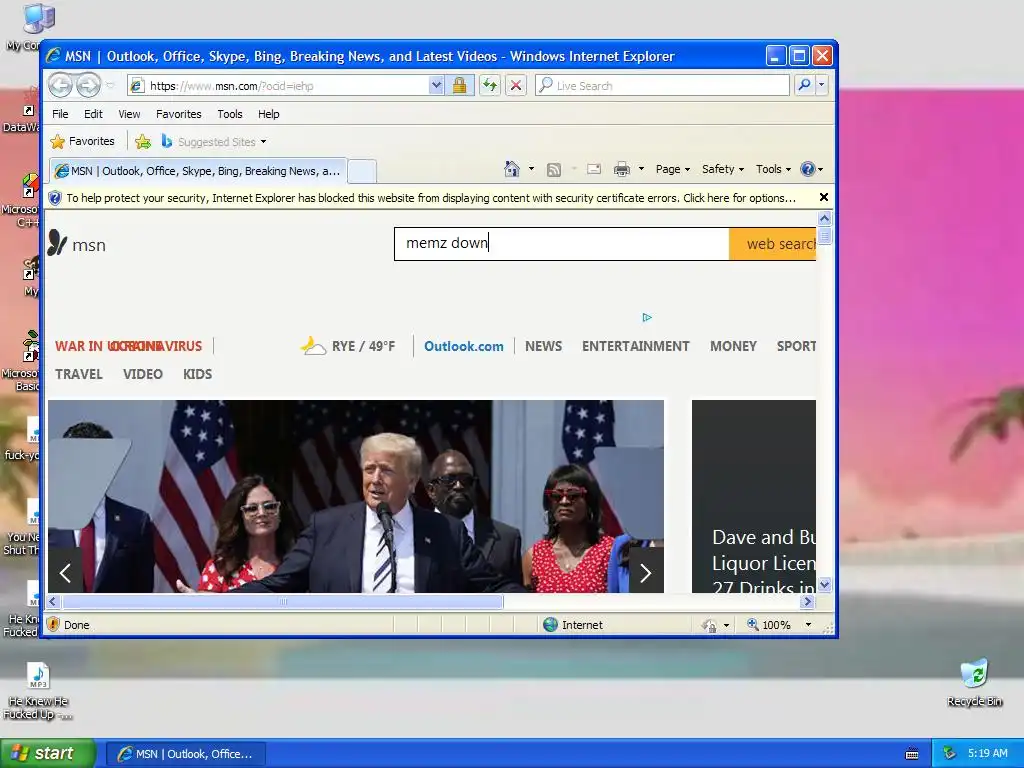Click the Internet zone status indicator
The height and width of the screenshot is (768, 1024).
[573, 625]
